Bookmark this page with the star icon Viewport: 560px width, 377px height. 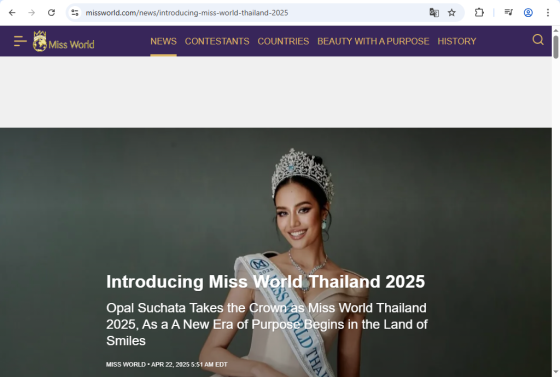(x=452, y=13)
